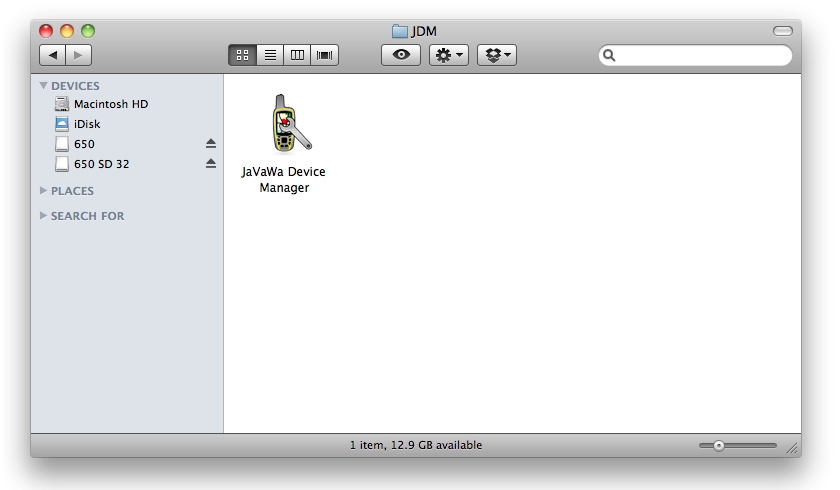Click the Quick Look eye button

coord(401,55)
